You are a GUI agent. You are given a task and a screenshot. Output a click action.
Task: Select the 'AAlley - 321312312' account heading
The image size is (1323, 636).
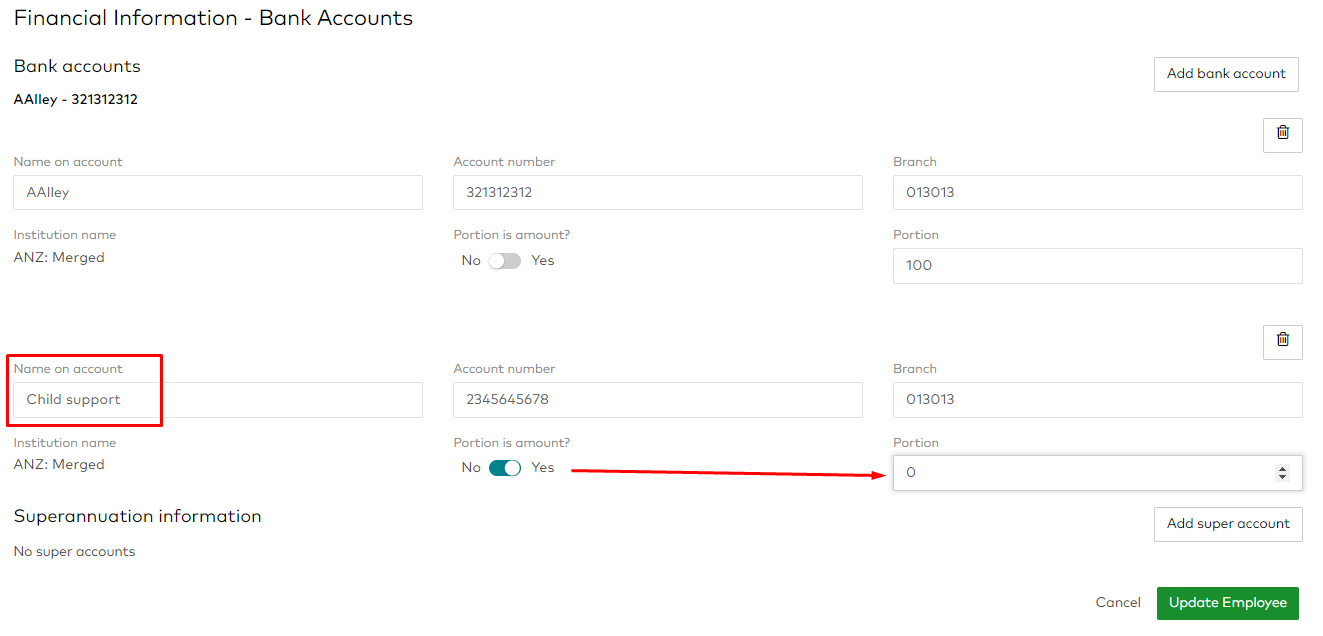[76, 100]
